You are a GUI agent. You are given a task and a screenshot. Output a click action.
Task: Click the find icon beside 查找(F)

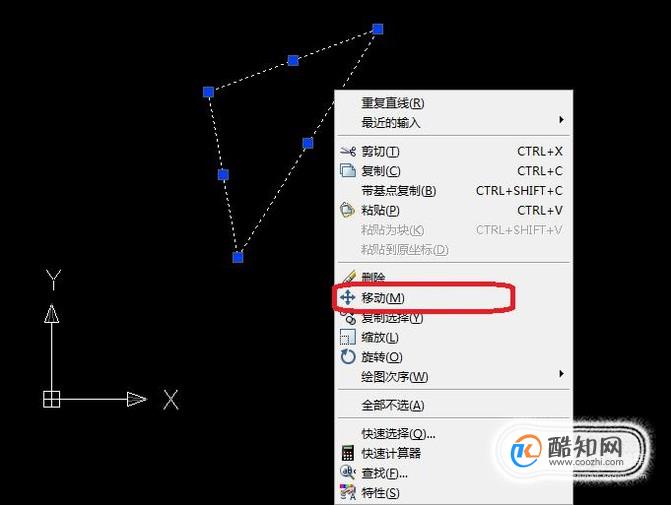347,472
